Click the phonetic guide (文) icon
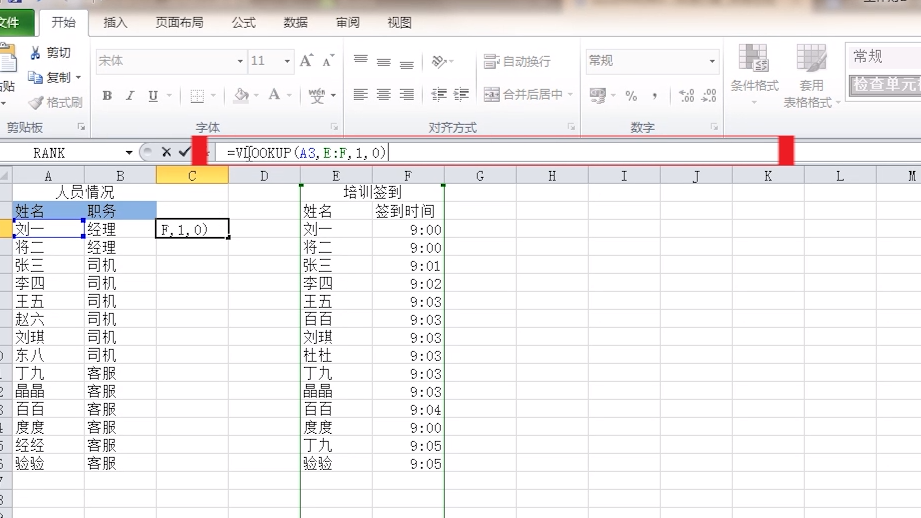 tap(317, 96)
